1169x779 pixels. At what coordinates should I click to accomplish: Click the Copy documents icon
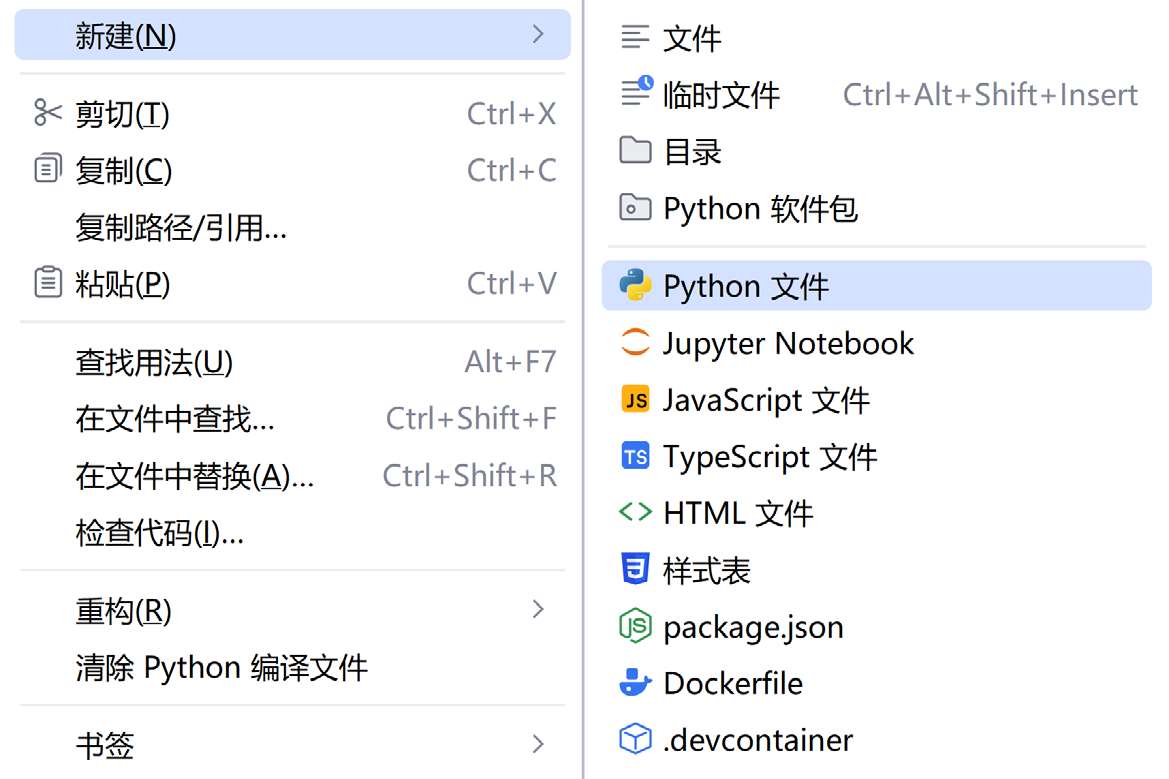pos(47,170)
